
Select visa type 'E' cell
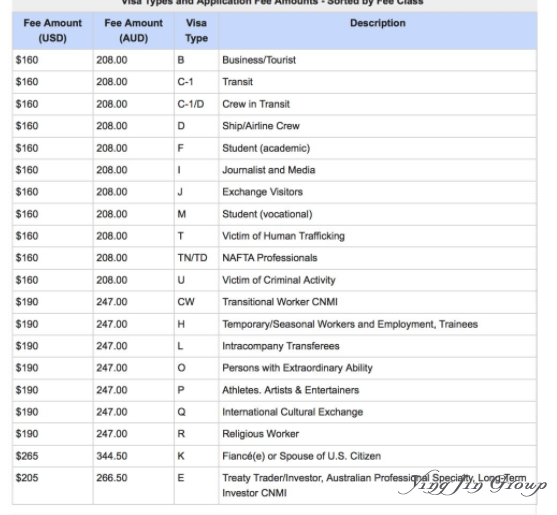[x=196, y=486]
